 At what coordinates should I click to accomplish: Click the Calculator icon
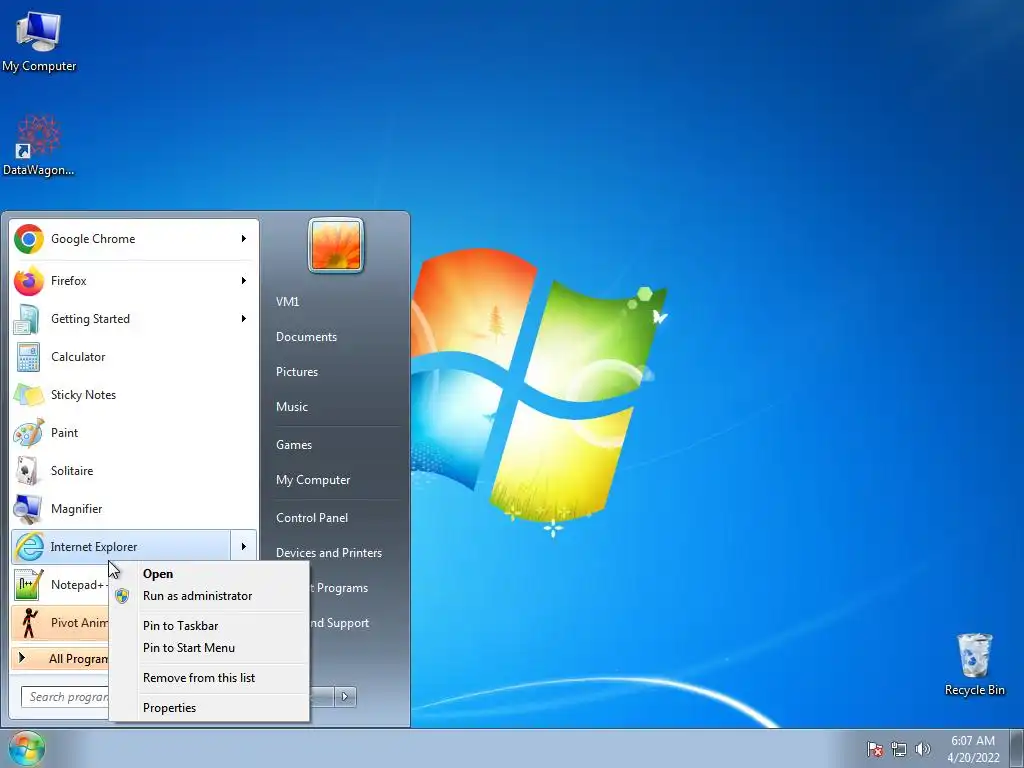click(x=28, y=357)
